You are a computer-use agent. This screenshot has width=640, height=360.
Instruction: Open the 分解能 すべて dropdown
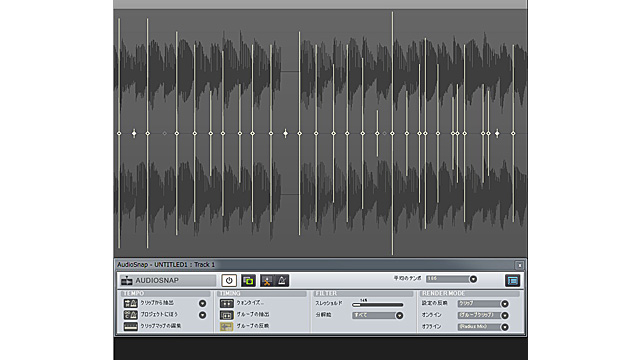pos(399,315)
